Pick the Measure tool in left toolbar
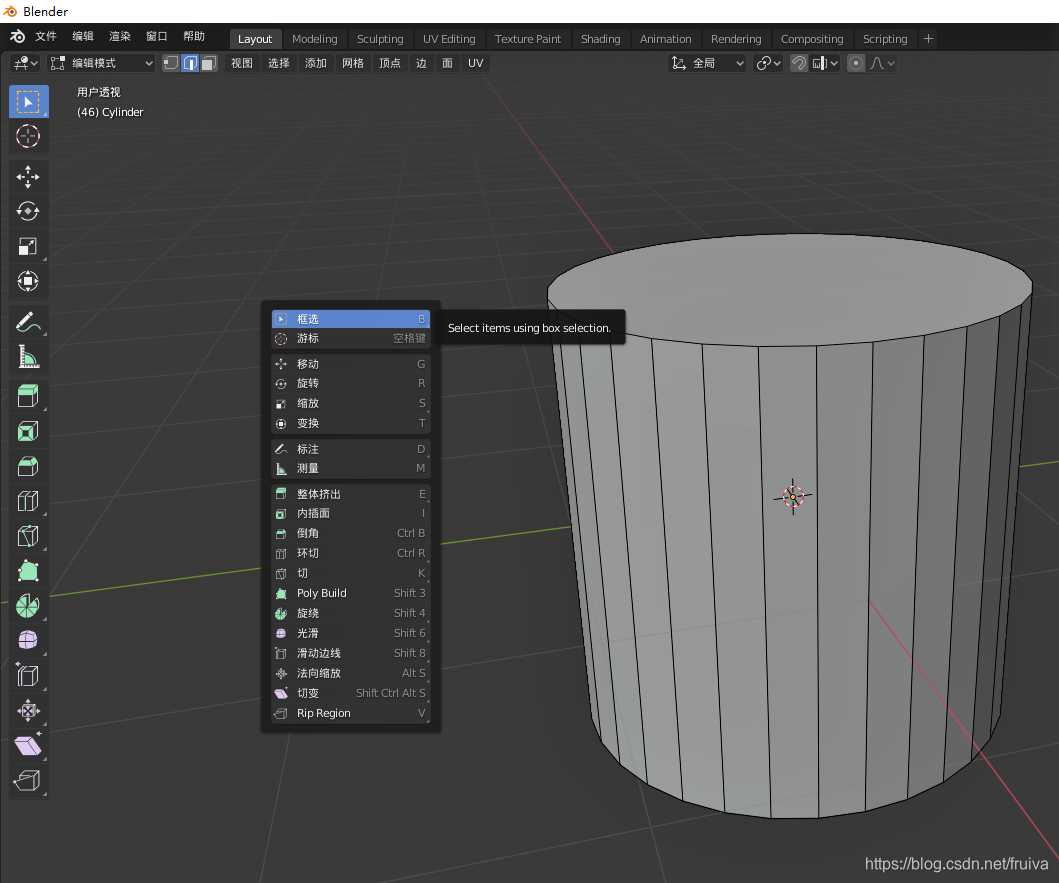1059x883 pixels. pyautogui.click(x=28, y=356)
